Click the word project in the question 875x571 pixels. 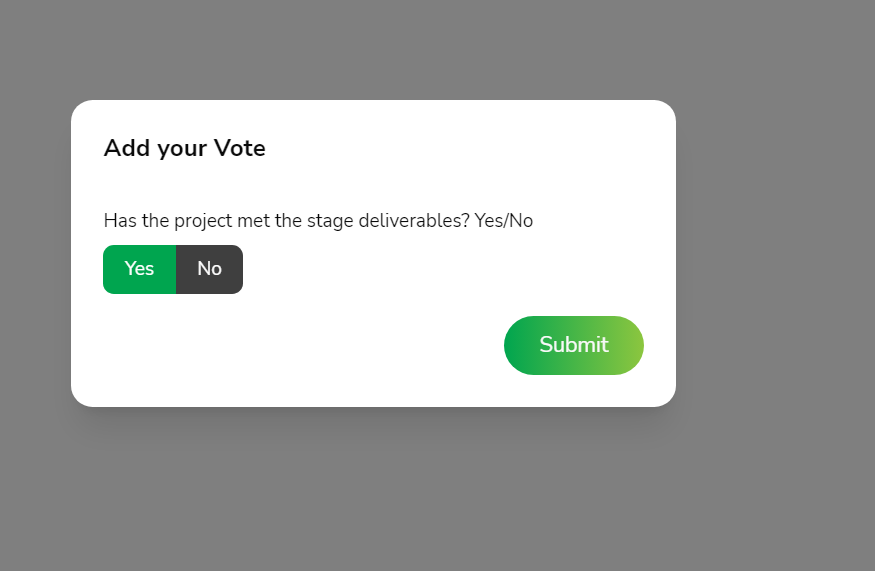(203, 220)
